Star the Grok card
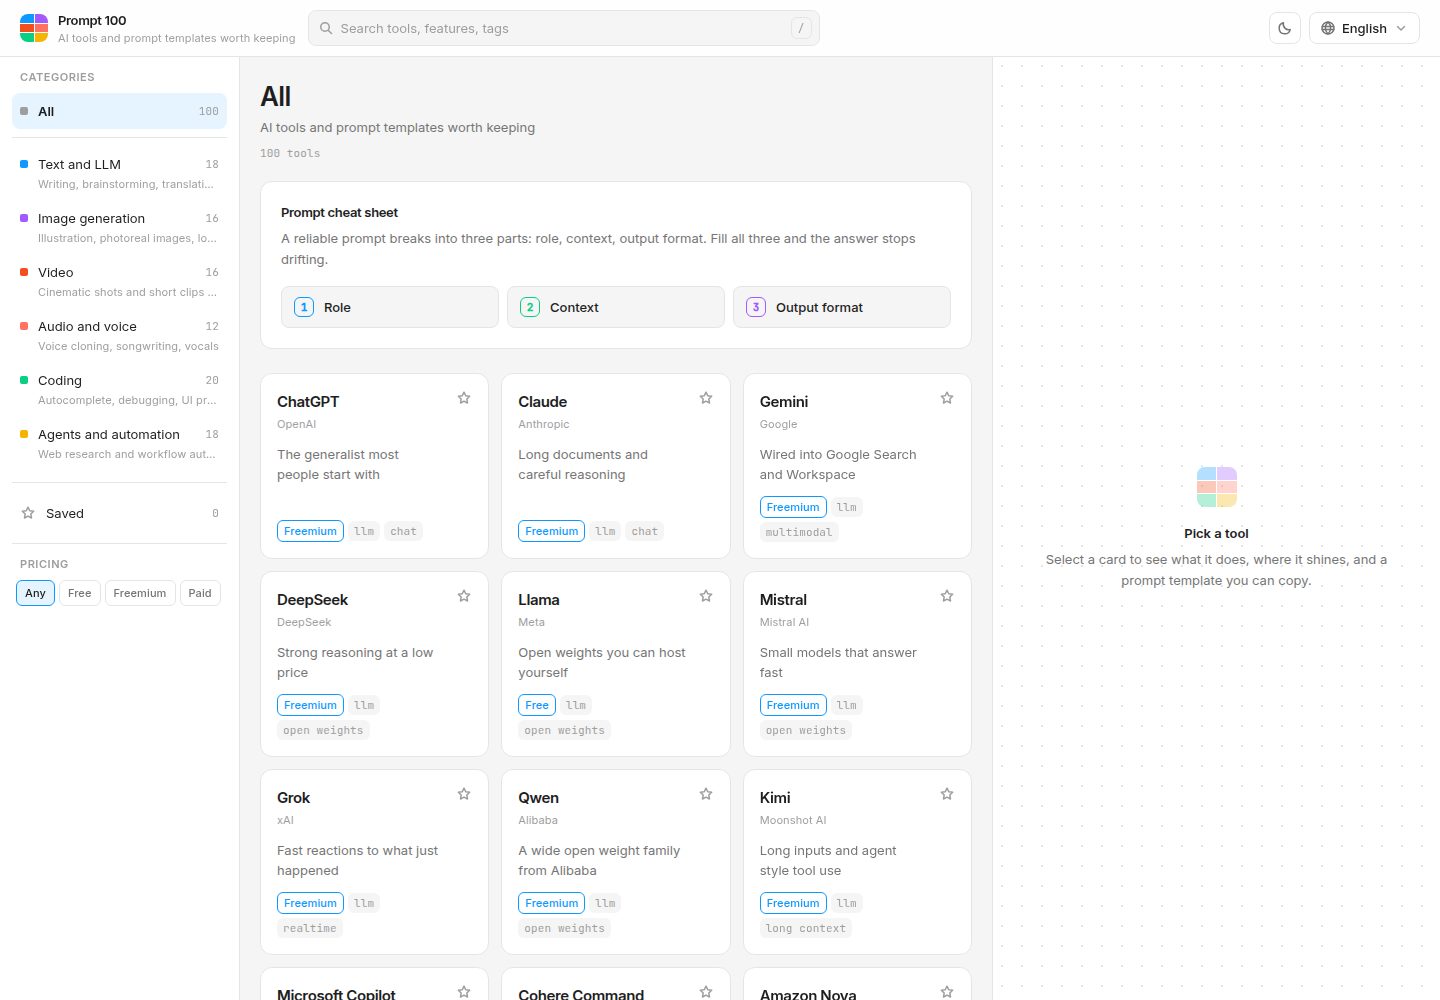Image resolution: width=1440 pixels, height=1000 pixels. tap(464, 794)
